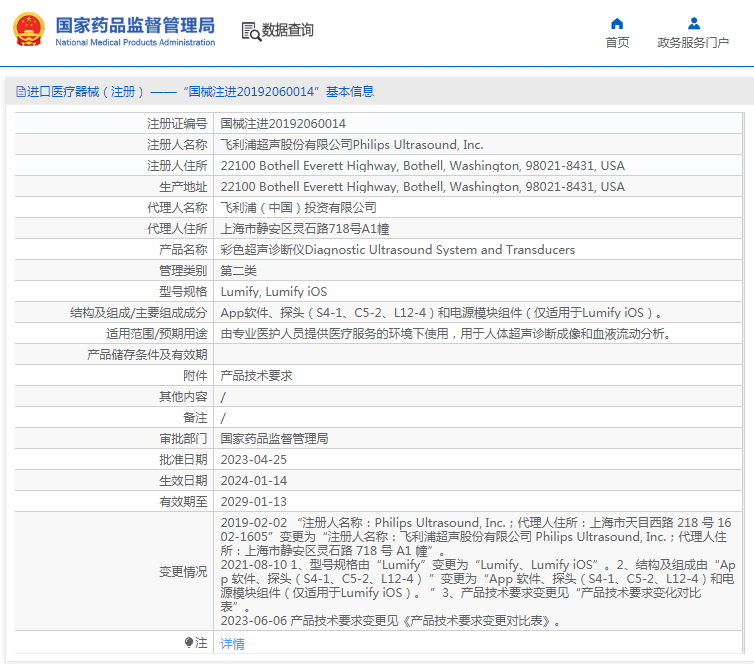Viewport: 754px width, 664px height.
Task: Click the 变更情况 row label
Action: 183,572
